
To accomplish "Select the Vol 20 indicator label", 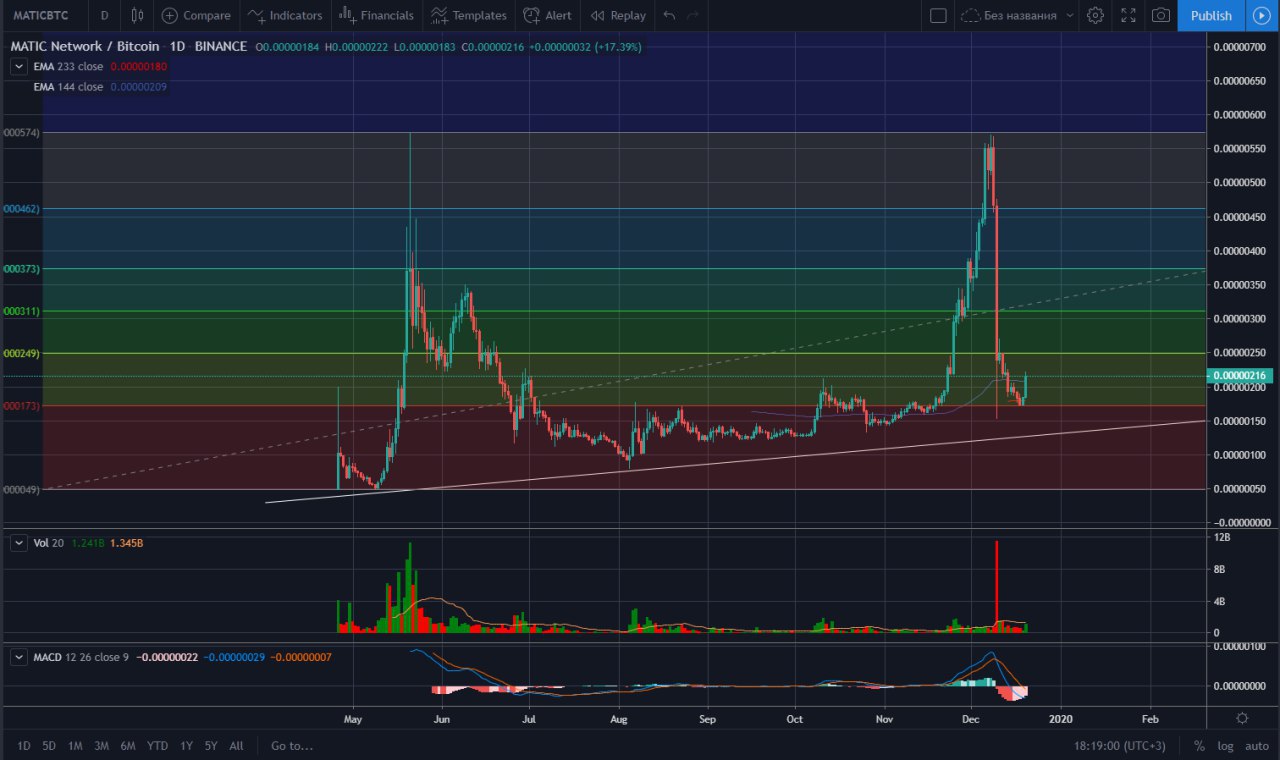I will tap(48, 542).
